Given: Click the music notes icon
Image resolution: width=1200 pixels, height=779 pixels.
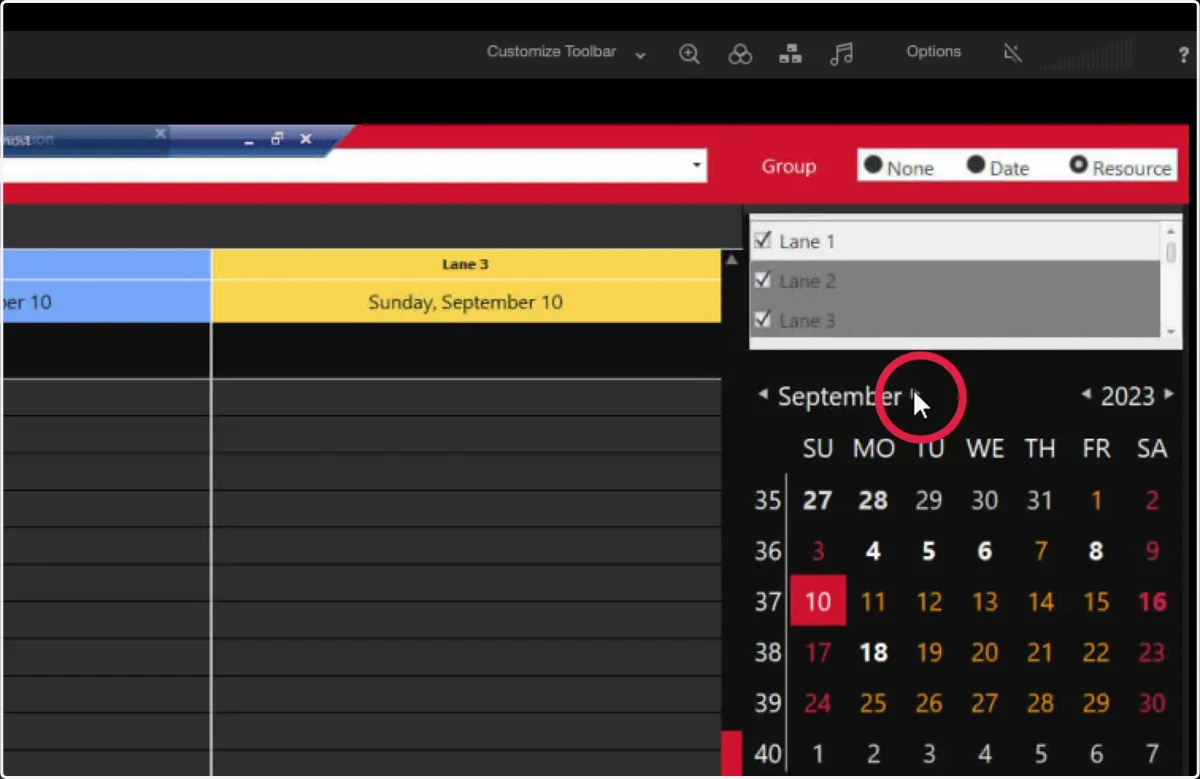Looking at the screenshot, I should [x=841, y=54].
